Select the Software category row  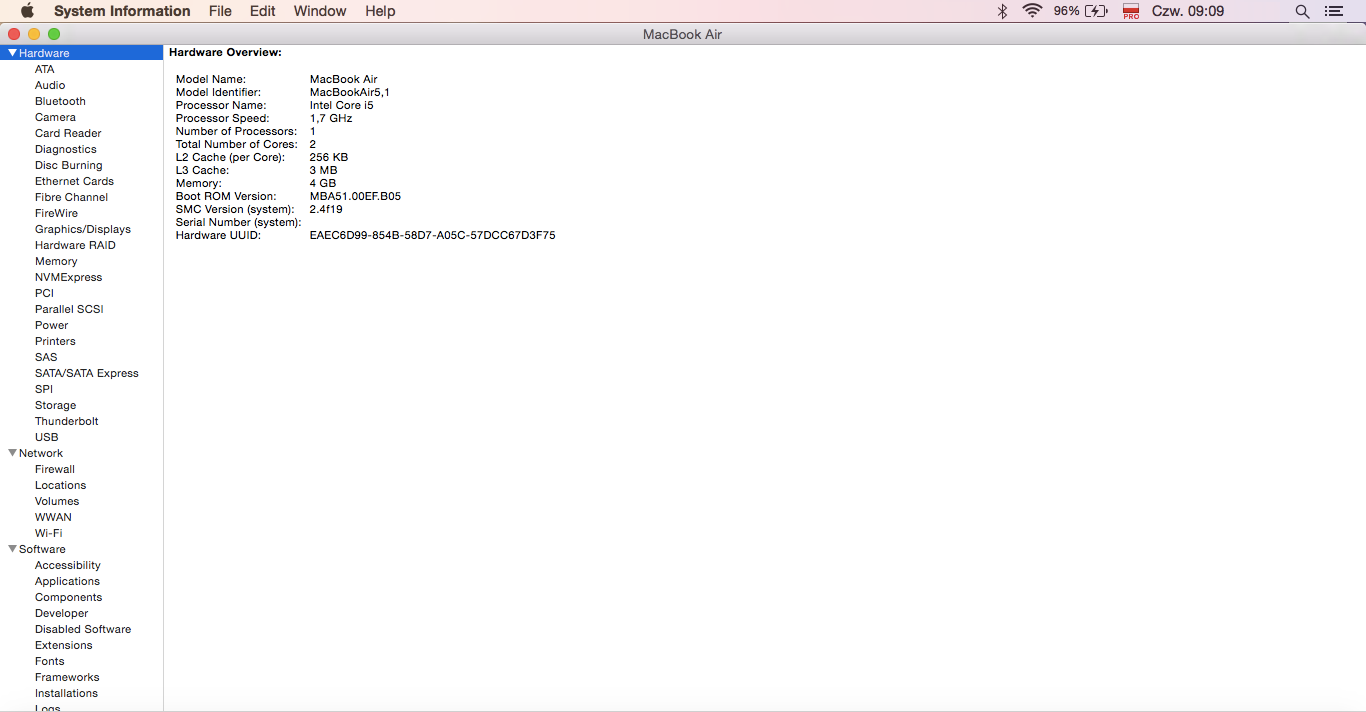[x=82, y=549]
